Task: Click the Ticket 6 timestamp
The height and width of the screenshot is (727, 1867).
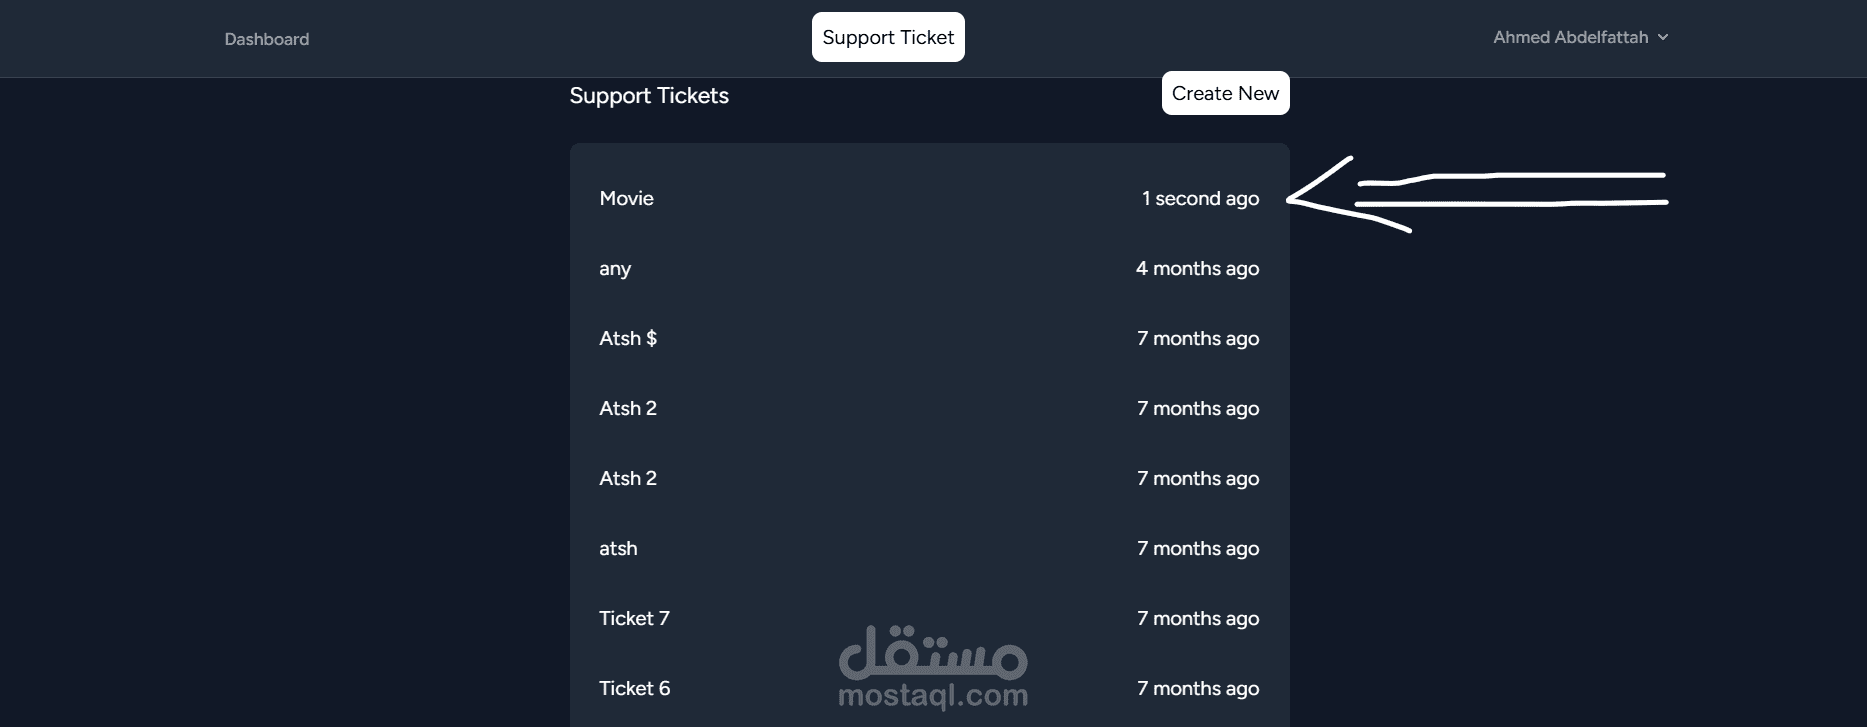Action: 1198,688
